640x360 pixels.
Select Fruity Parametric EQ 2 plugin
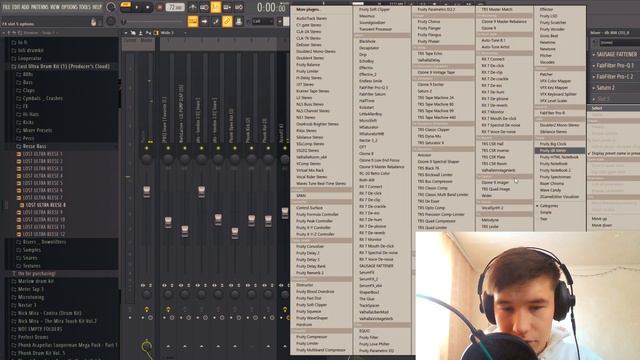tap(436, 9)
